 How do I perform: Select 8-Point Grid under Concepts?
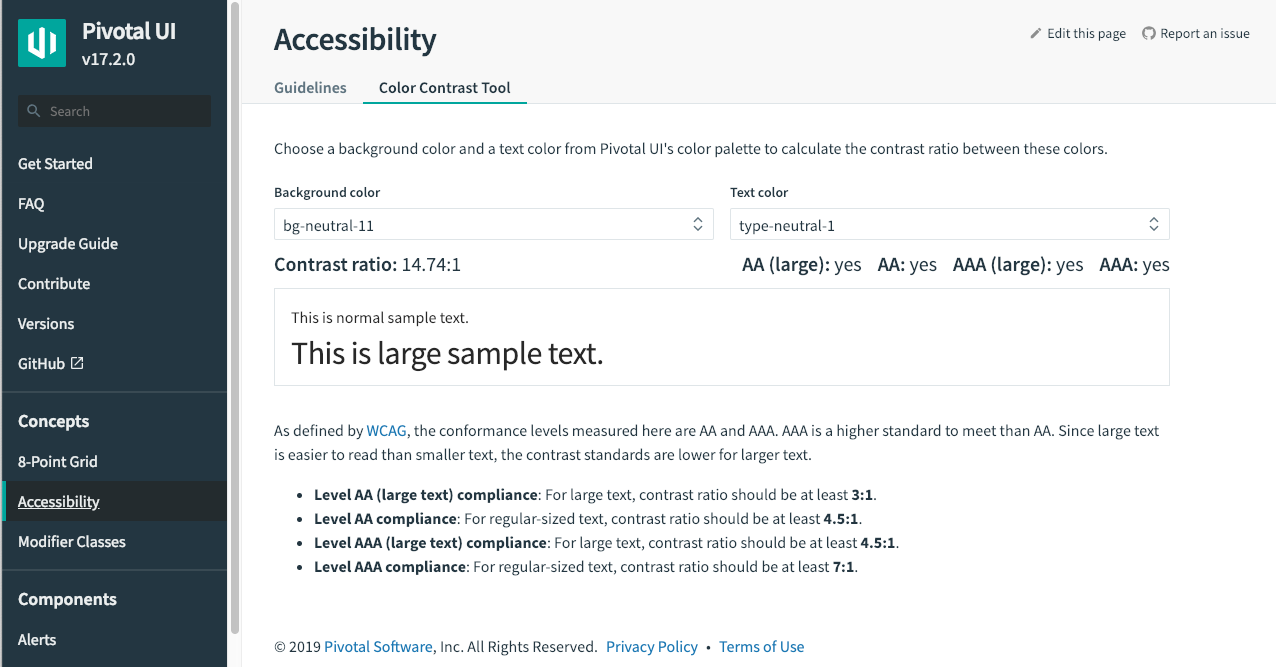pyautogui.click(x=58, y=461)
